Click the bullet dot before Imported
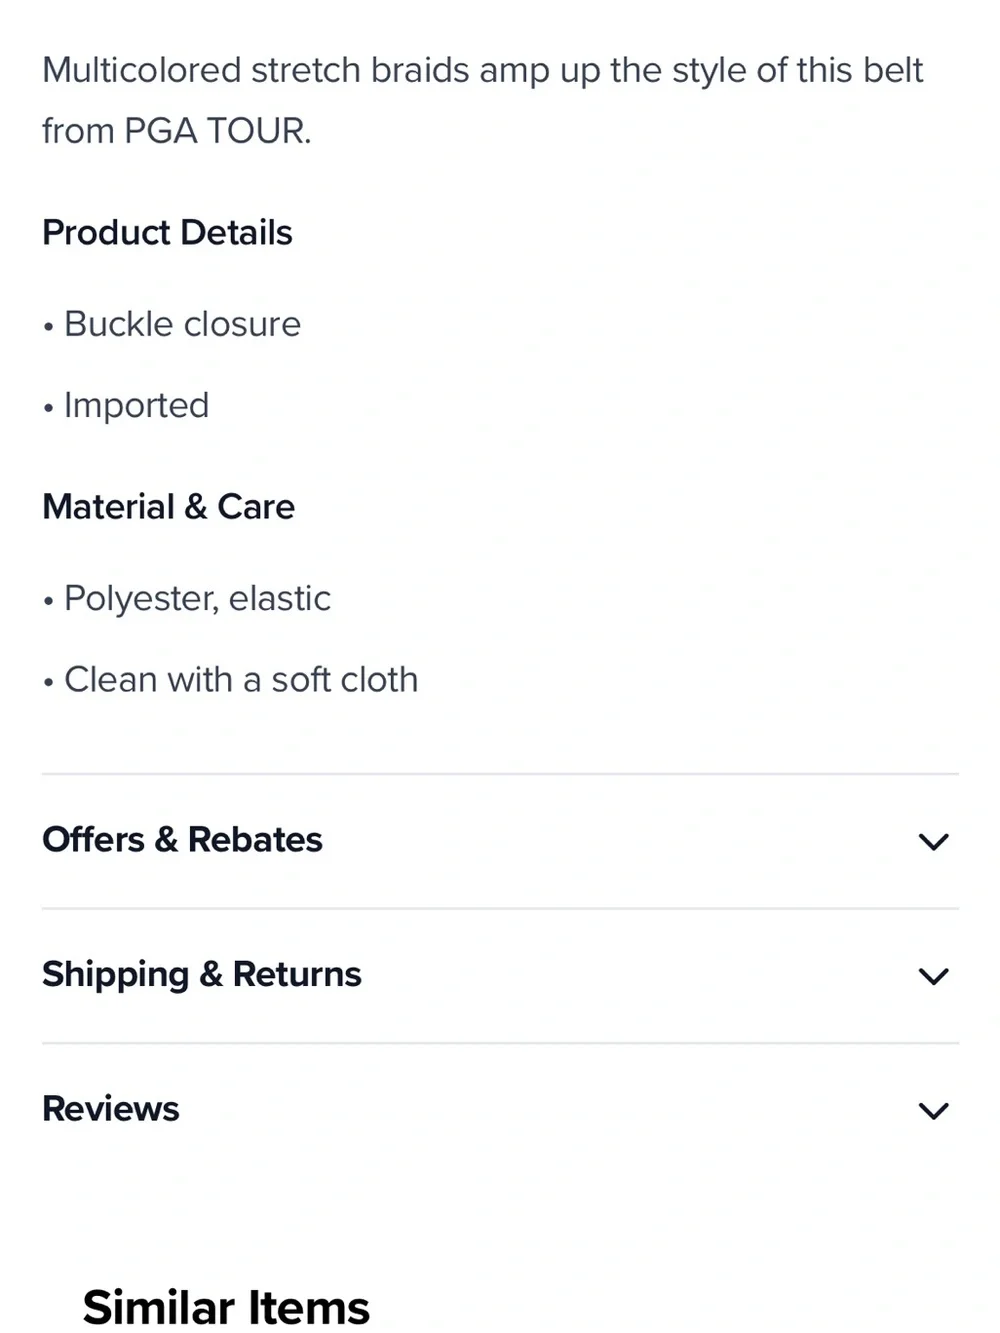Image resolution: width=1000 pixels, height=1333 pixels. (48, 408)
